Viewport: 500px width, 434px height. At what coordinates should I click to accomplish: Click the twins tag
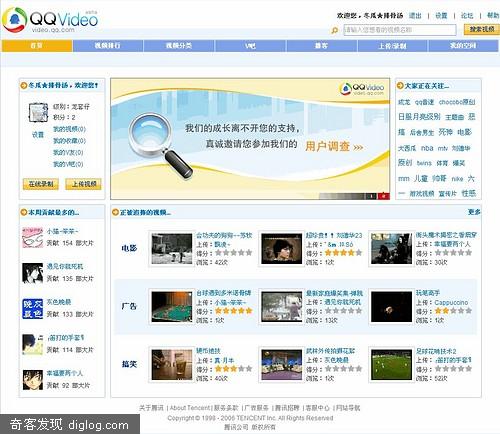[x=424, y=163]
